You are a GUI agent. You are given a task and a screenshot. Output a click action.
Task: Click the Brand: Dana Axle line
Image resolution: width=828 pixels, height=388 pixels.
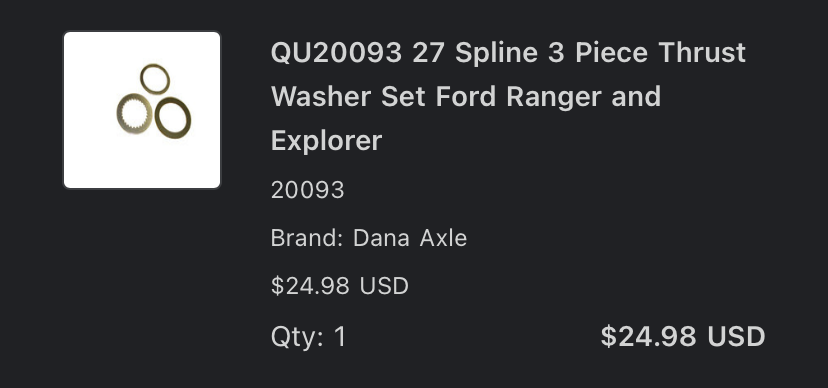coord(369,238)
